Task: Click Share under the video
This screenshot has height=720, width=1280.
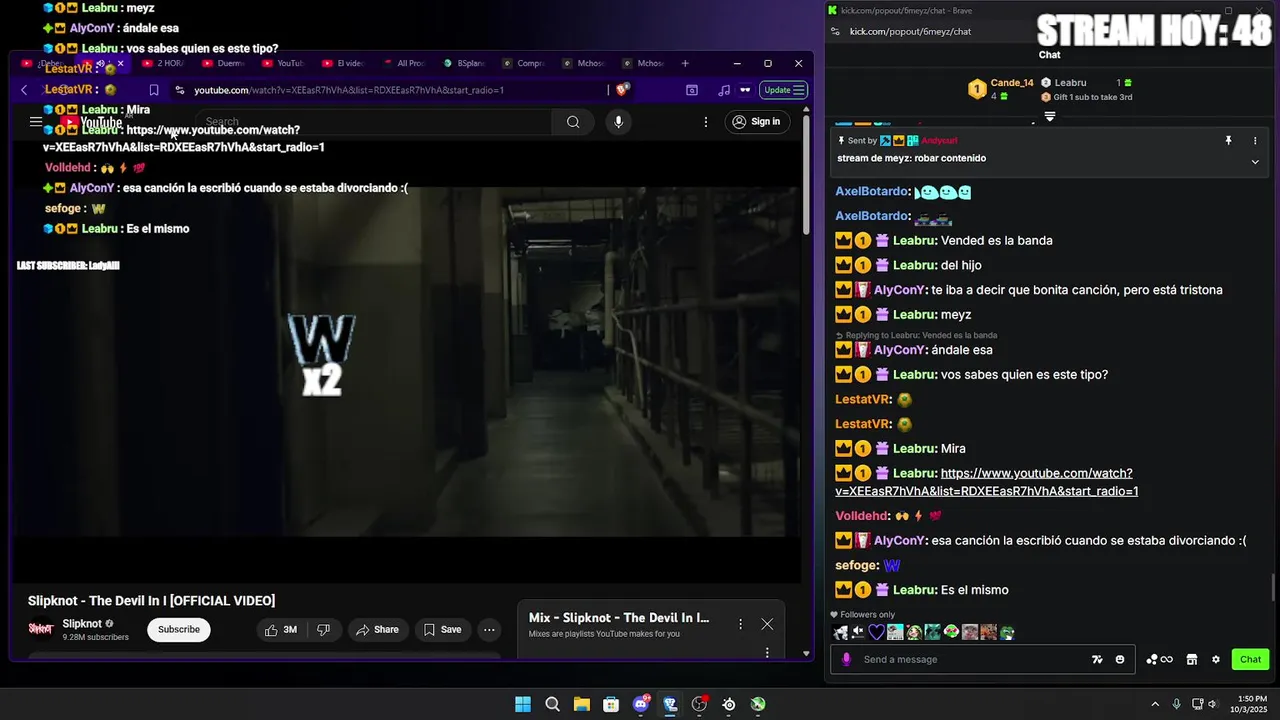Action: pos(377,629)
